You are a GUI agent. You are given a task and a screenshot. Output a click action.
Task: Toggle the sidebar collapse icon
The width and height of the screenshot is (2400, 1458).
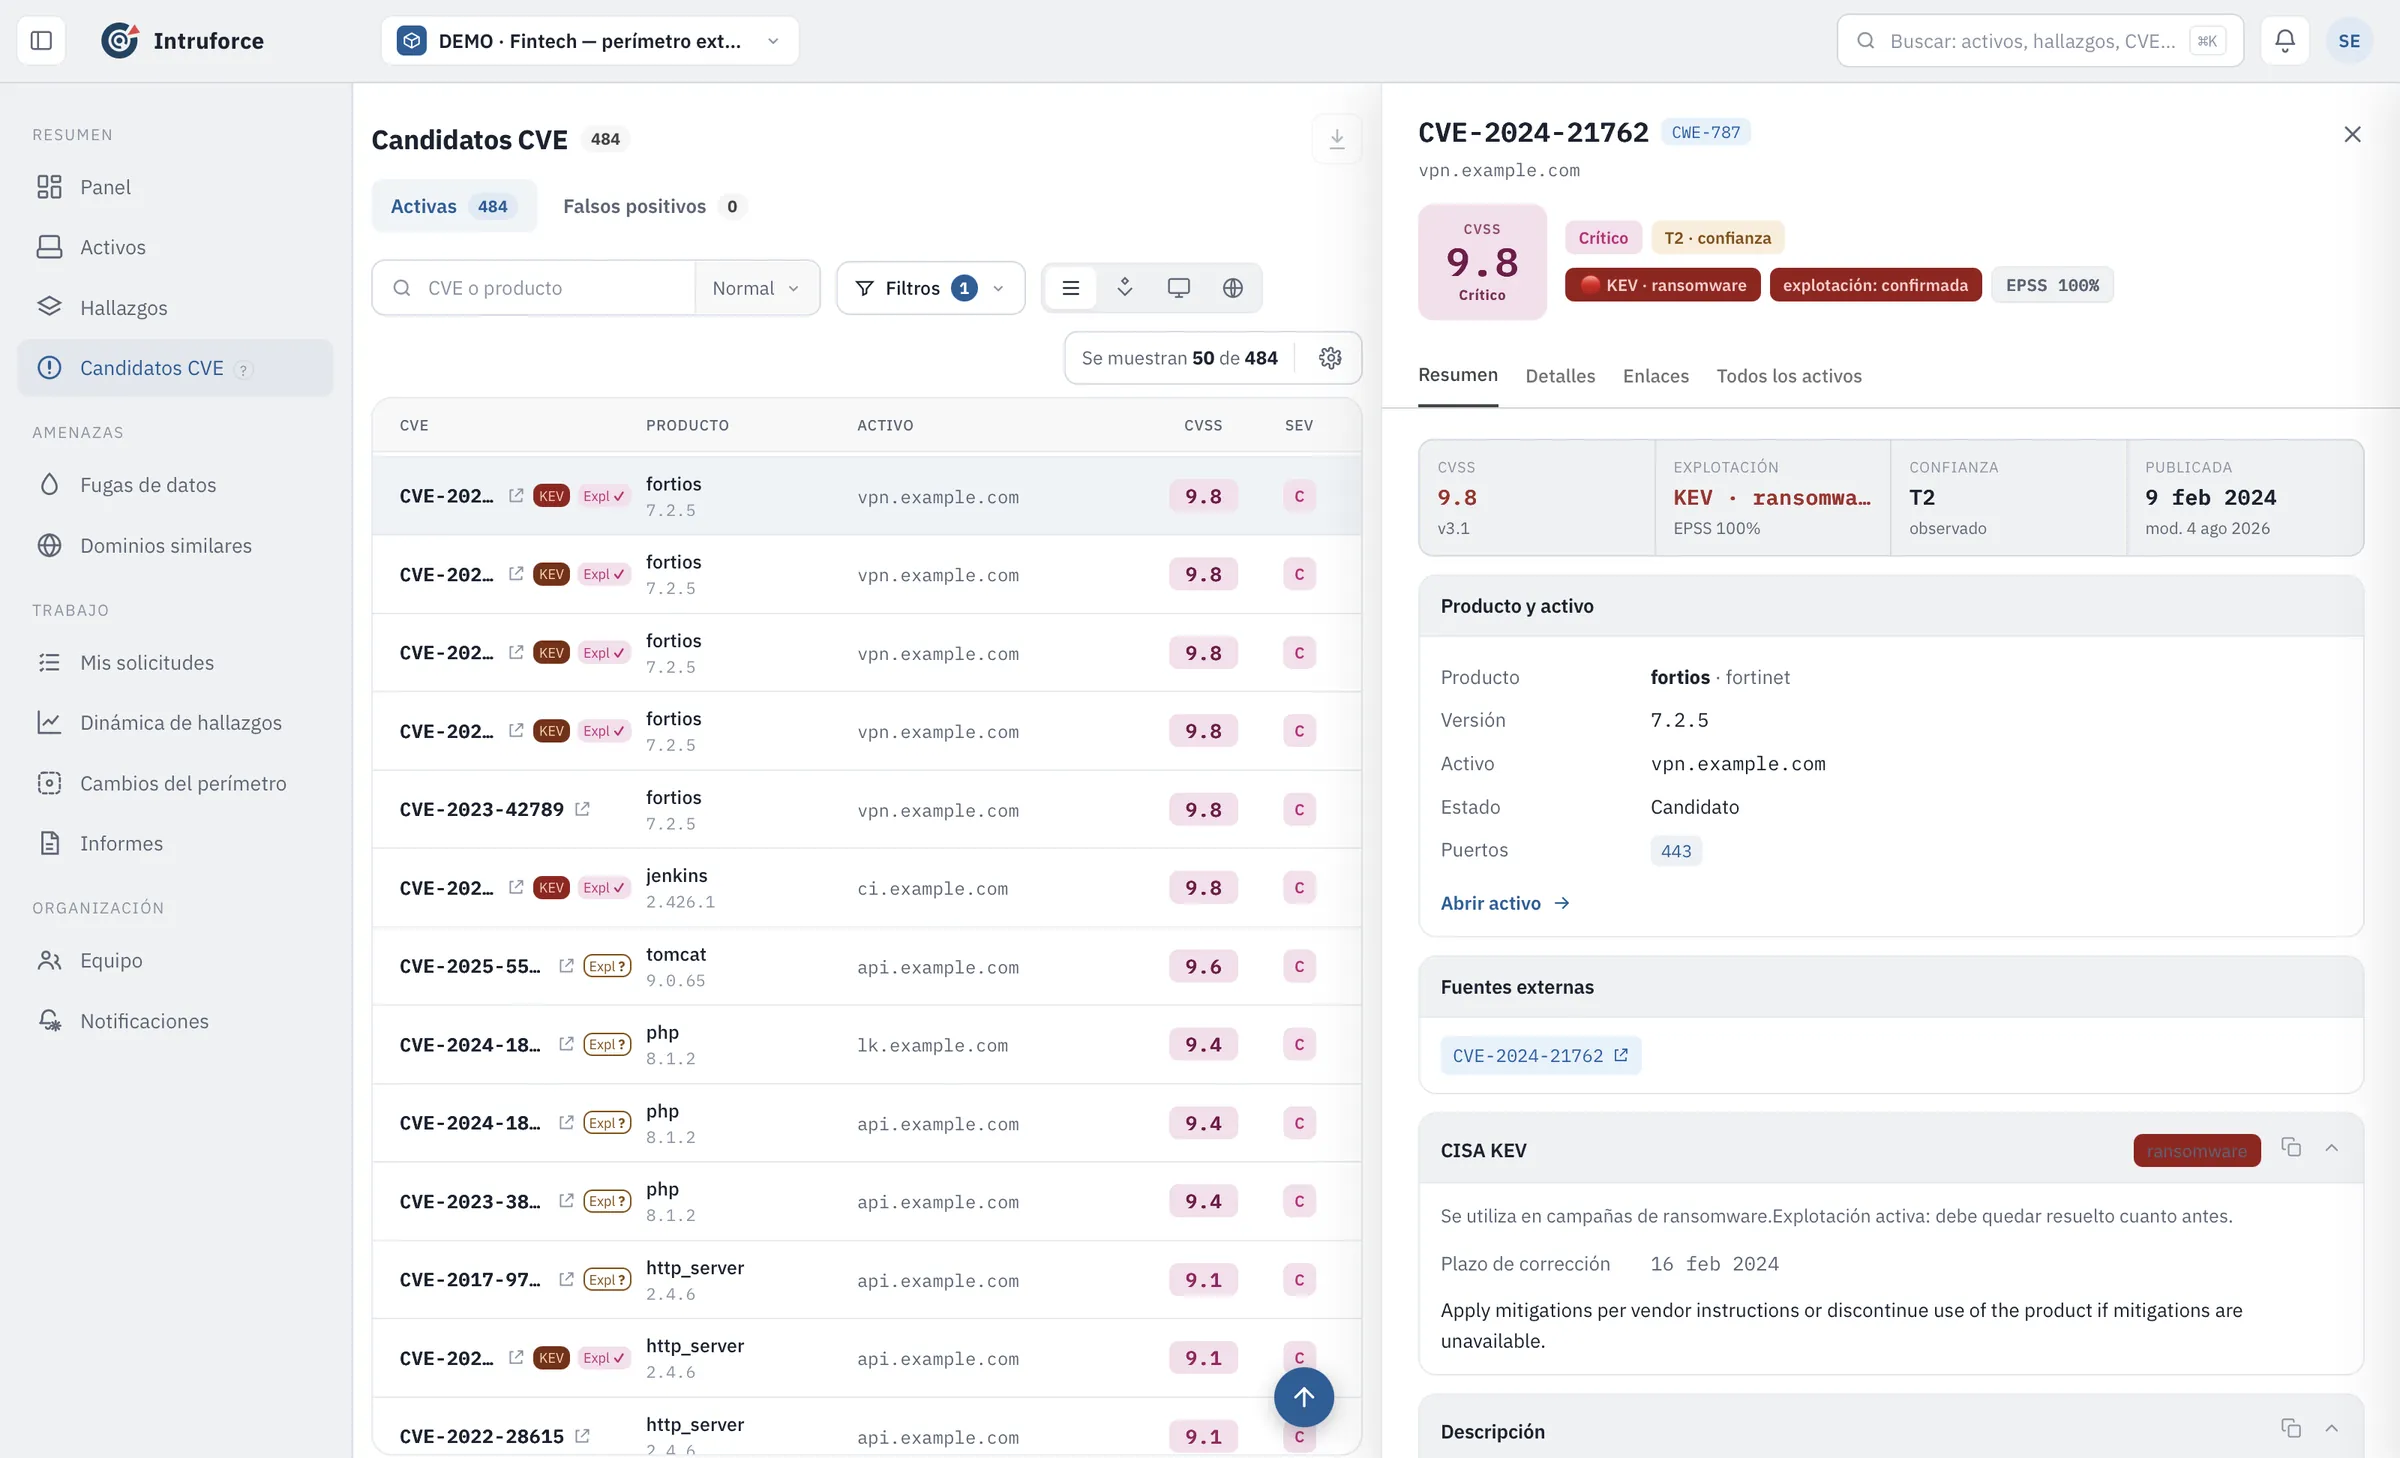[41, 41]
